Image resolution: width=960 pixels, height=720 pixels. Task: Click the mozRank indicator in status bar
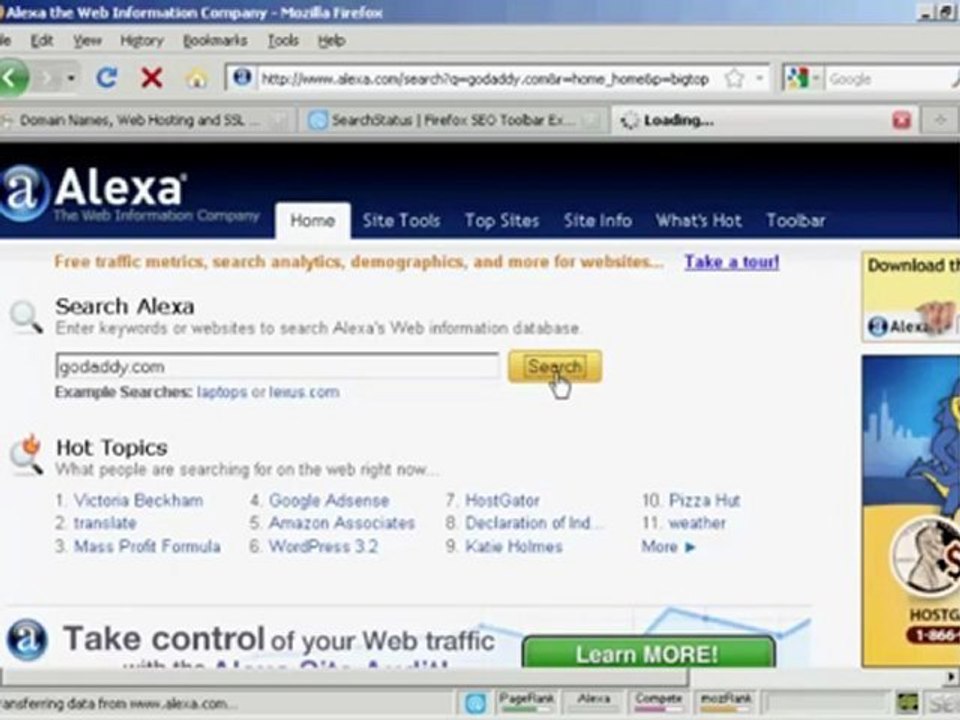726,702
